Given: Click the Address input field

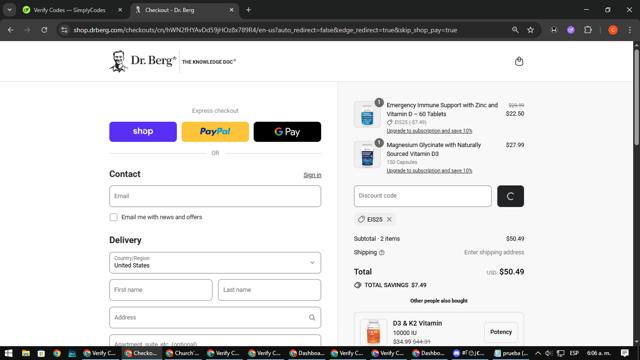Looking at the screenshot, I should pos(215,318).
